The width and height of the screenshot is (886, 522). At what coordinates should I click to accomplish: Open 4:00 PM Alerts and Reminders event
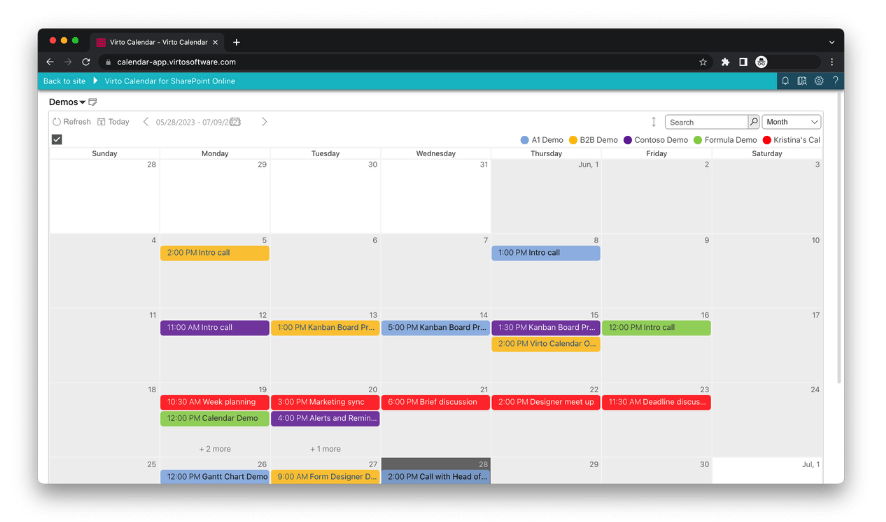point(325,419)
